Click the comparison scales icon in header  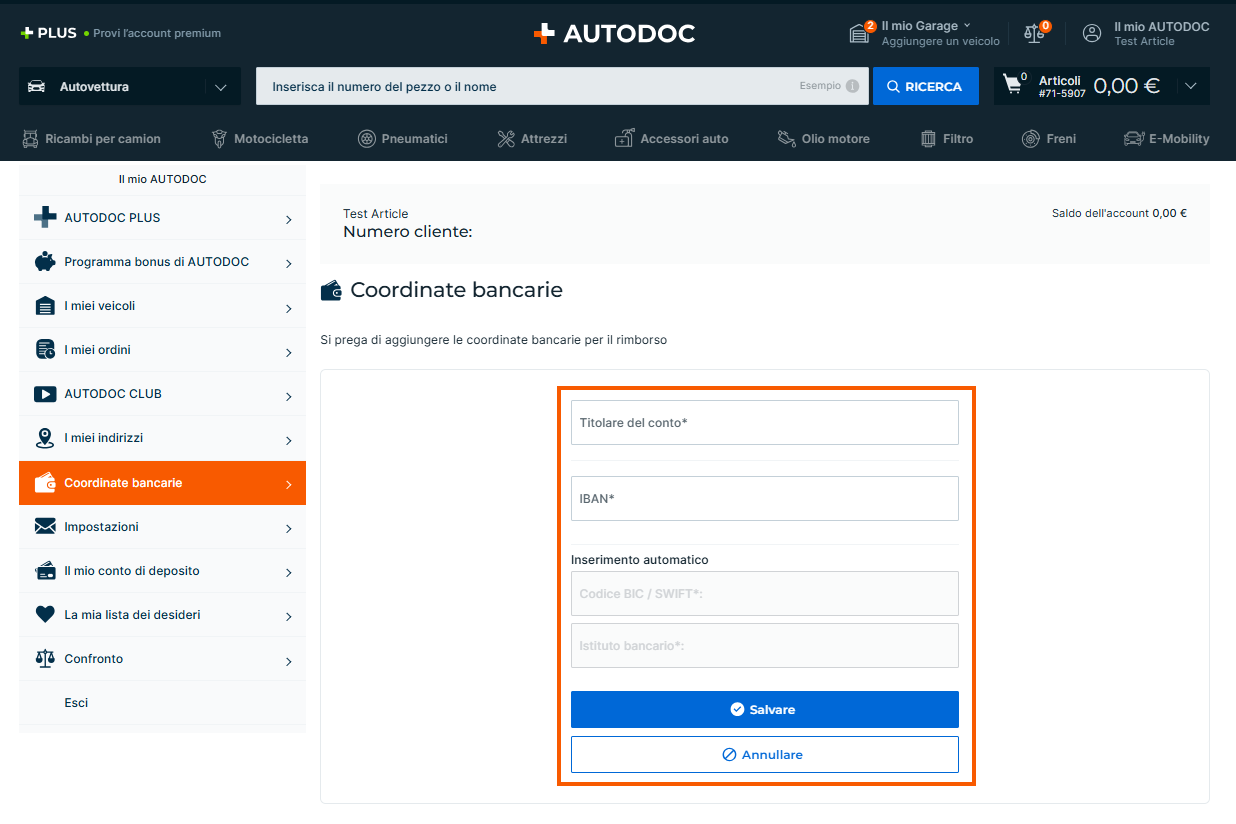tap(1035, 33)
